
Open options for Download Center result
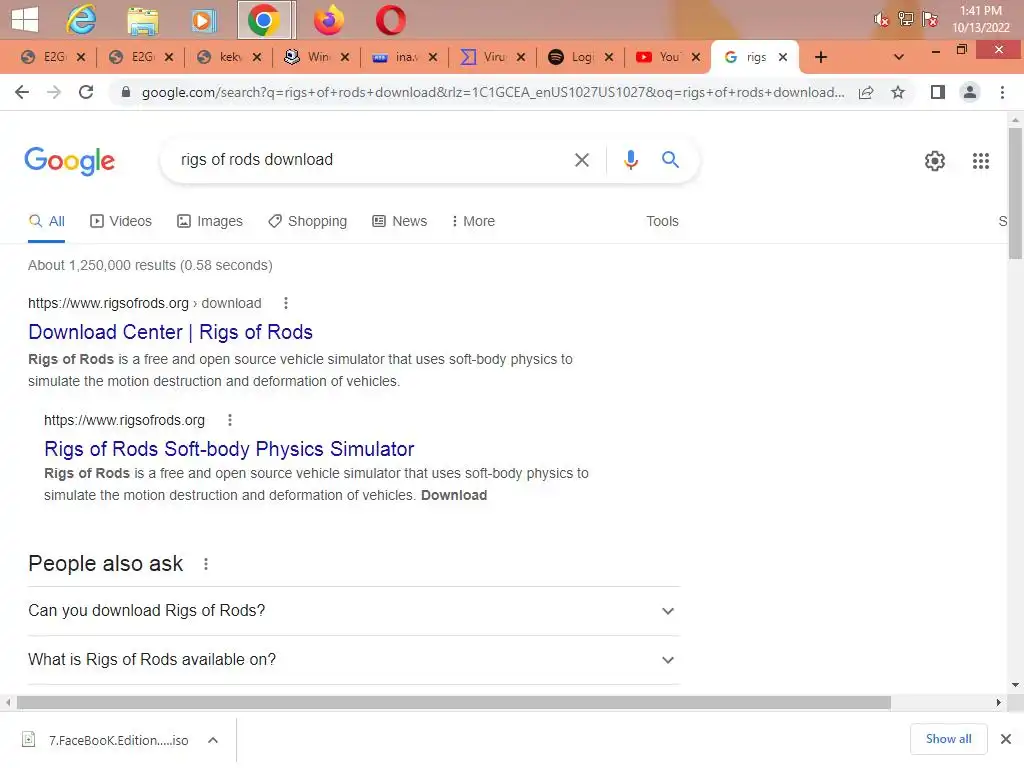(x=285, y=303)
